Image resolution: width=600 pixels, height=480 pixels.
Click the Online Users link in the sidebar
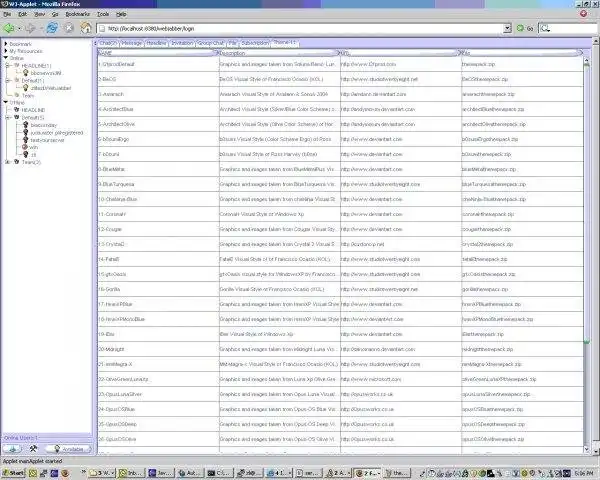pos(20,437)
